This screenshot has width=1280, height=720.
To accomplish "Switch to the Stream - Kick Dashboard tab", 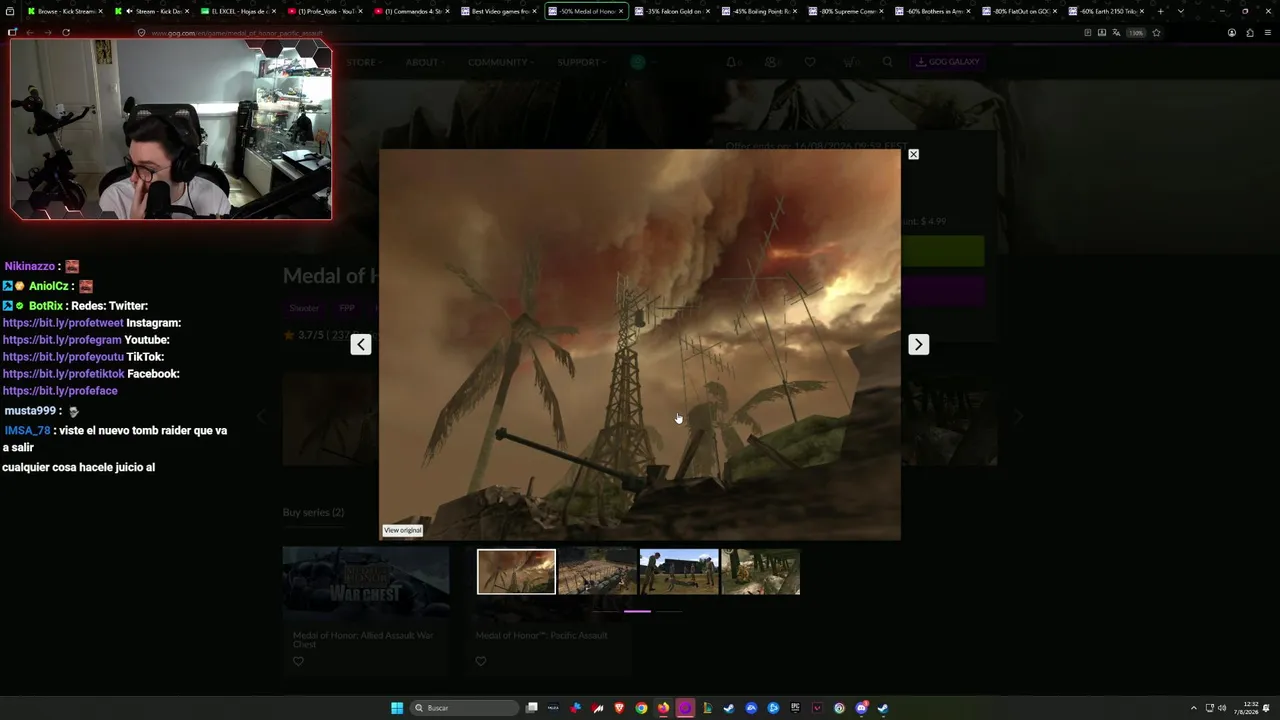I will pyautogui.click(x=152, y=11).
